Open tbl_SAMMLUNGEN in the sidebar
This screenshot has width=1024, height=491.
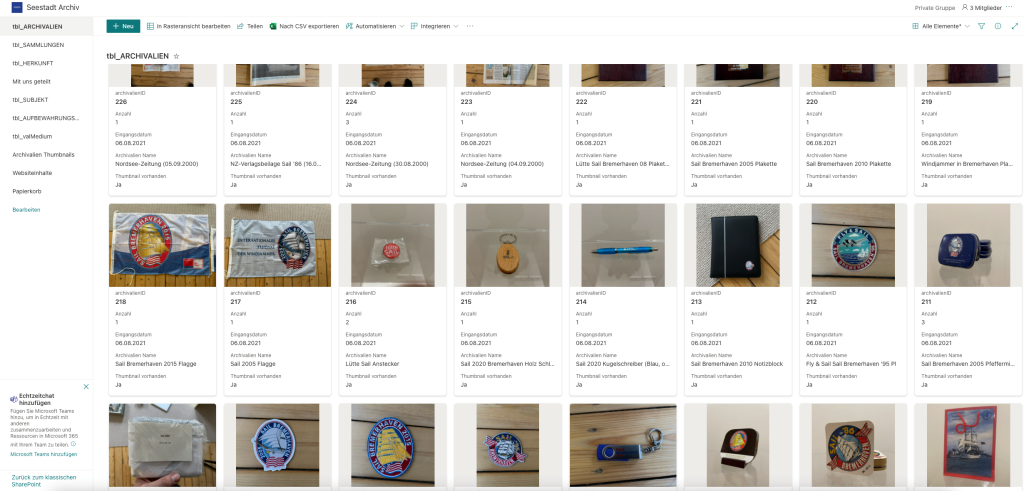click(x=38, y=45)
